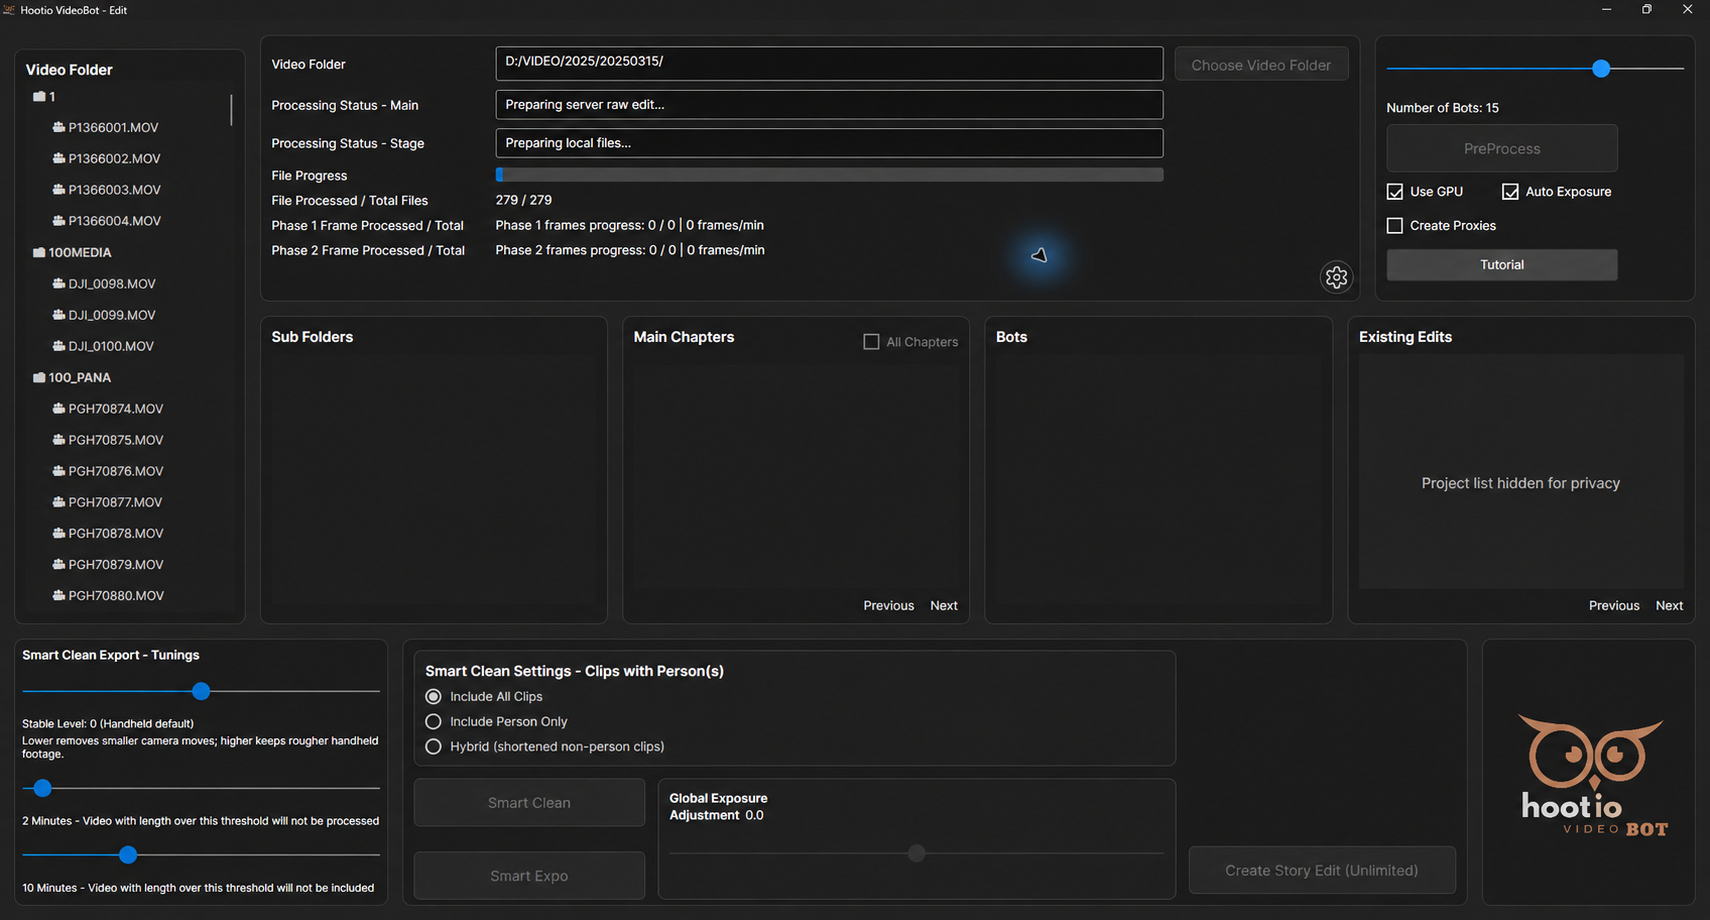Viewport: 1710px width, 920px height.
Task: Click the 10 Minutes threshold slider handle
Action: (x=128, y=855)
